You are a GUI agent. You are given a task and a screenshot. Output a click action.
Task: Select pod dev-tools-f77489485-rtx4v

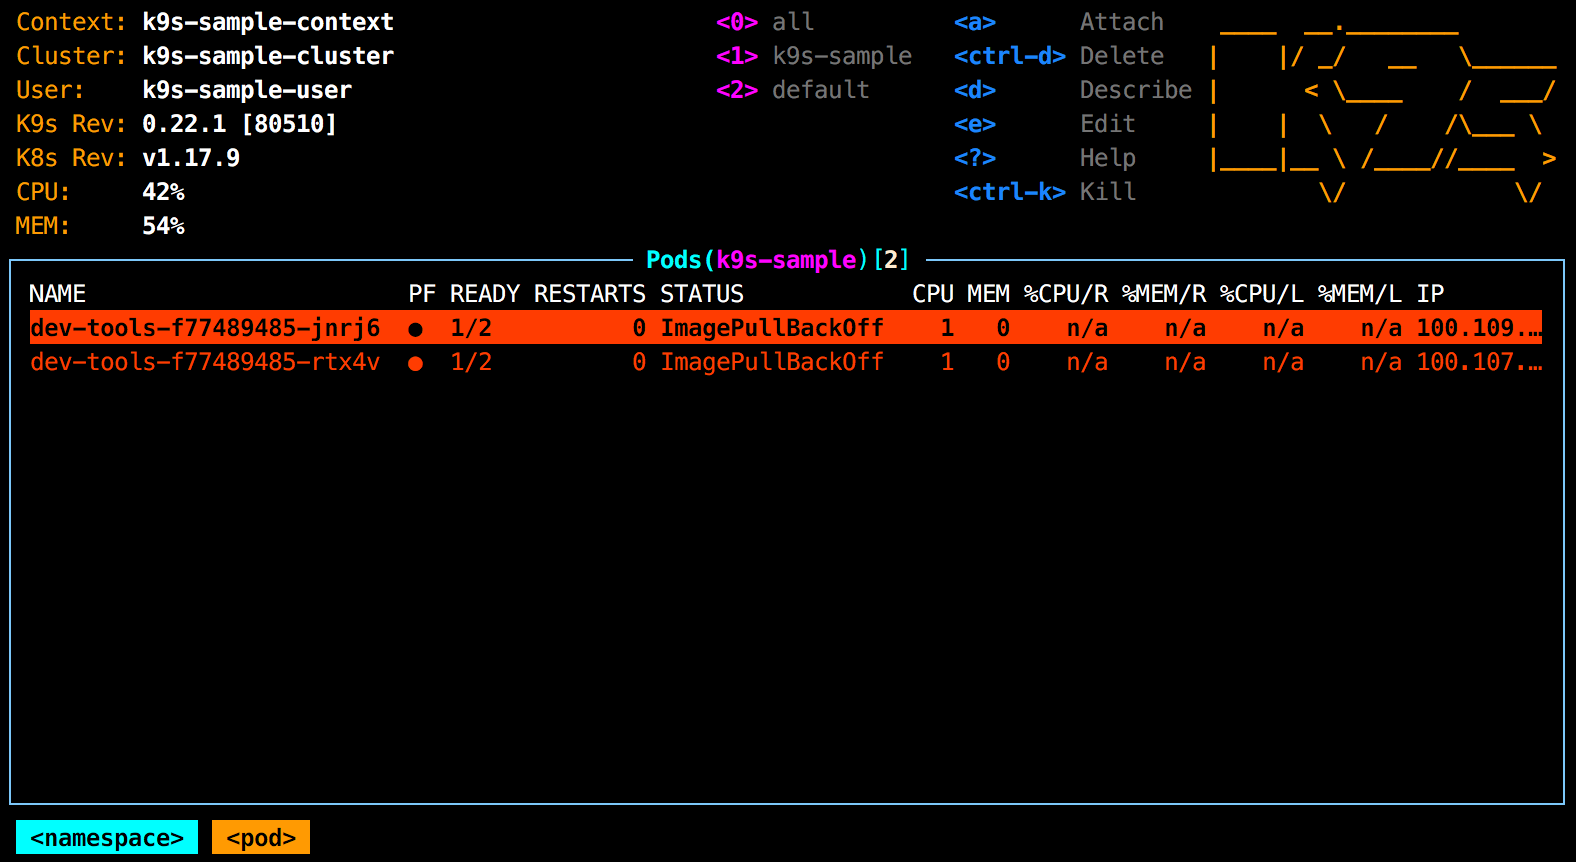(x=786, y=361)
